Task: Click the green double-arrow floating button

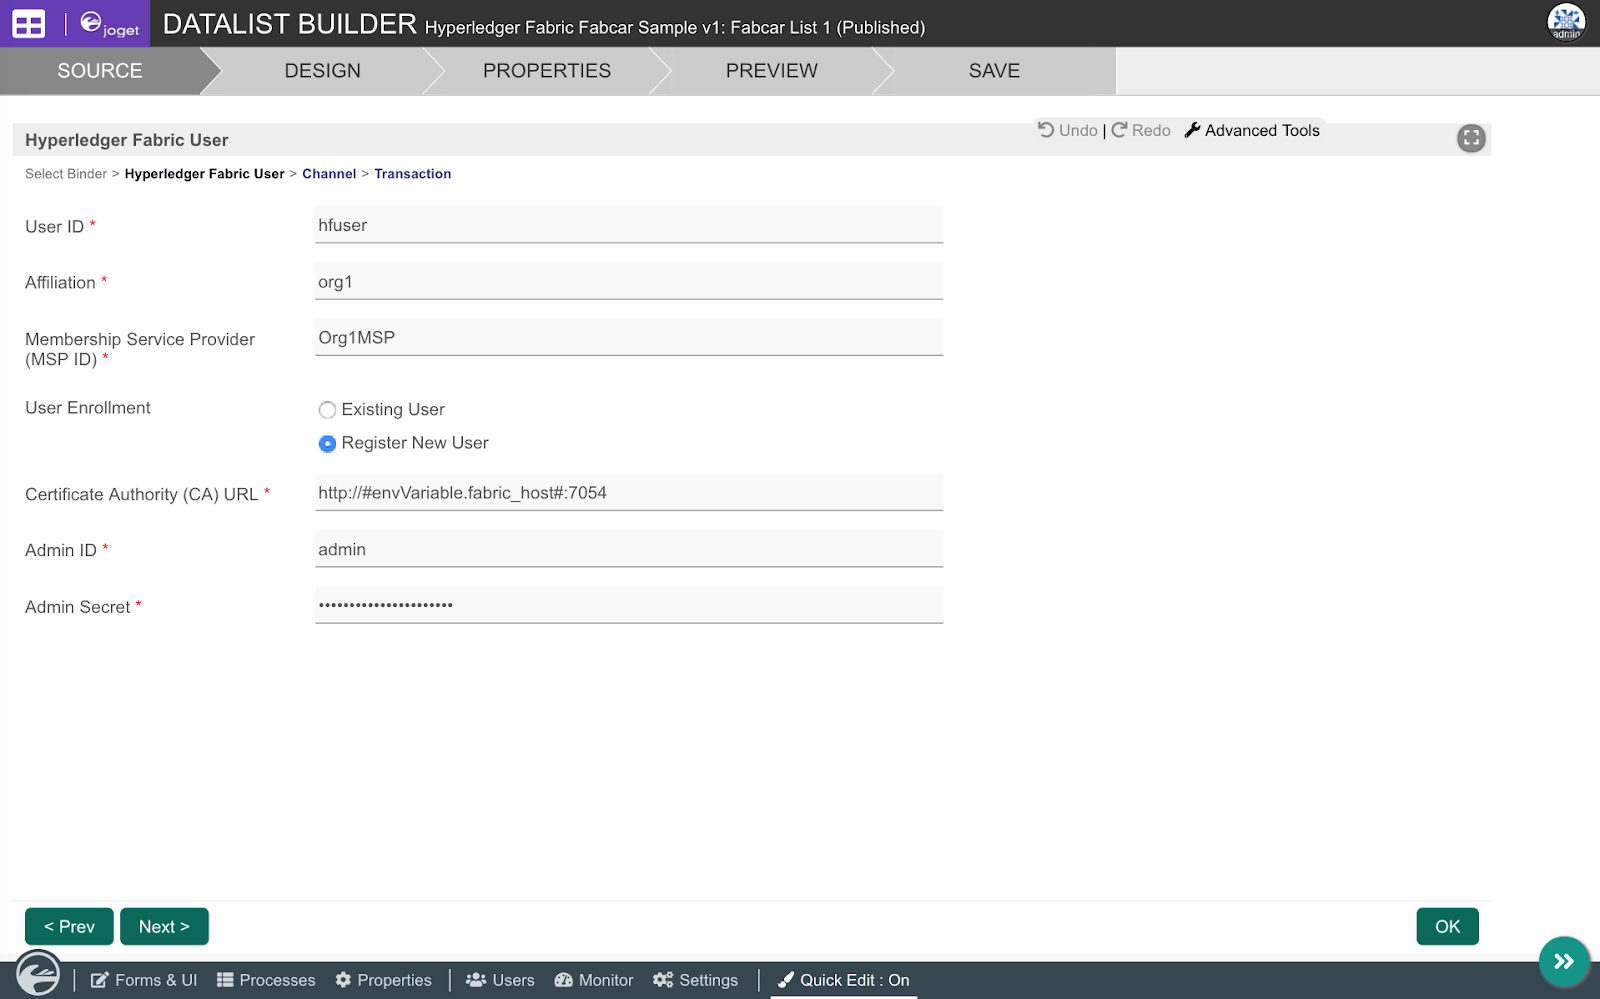Action: point(1564,961)
